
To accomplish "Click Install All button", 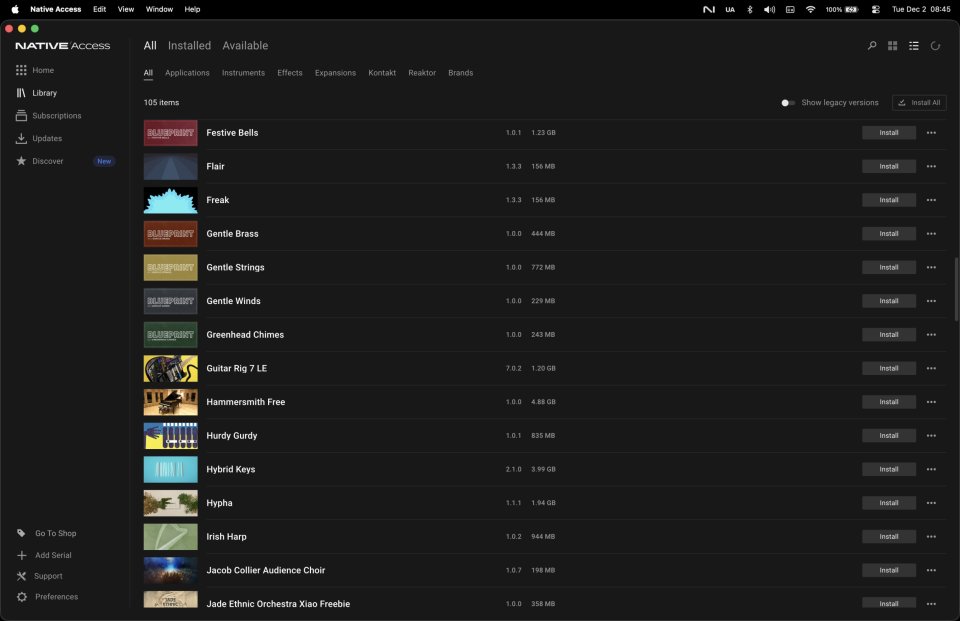I will coord(919,102).
